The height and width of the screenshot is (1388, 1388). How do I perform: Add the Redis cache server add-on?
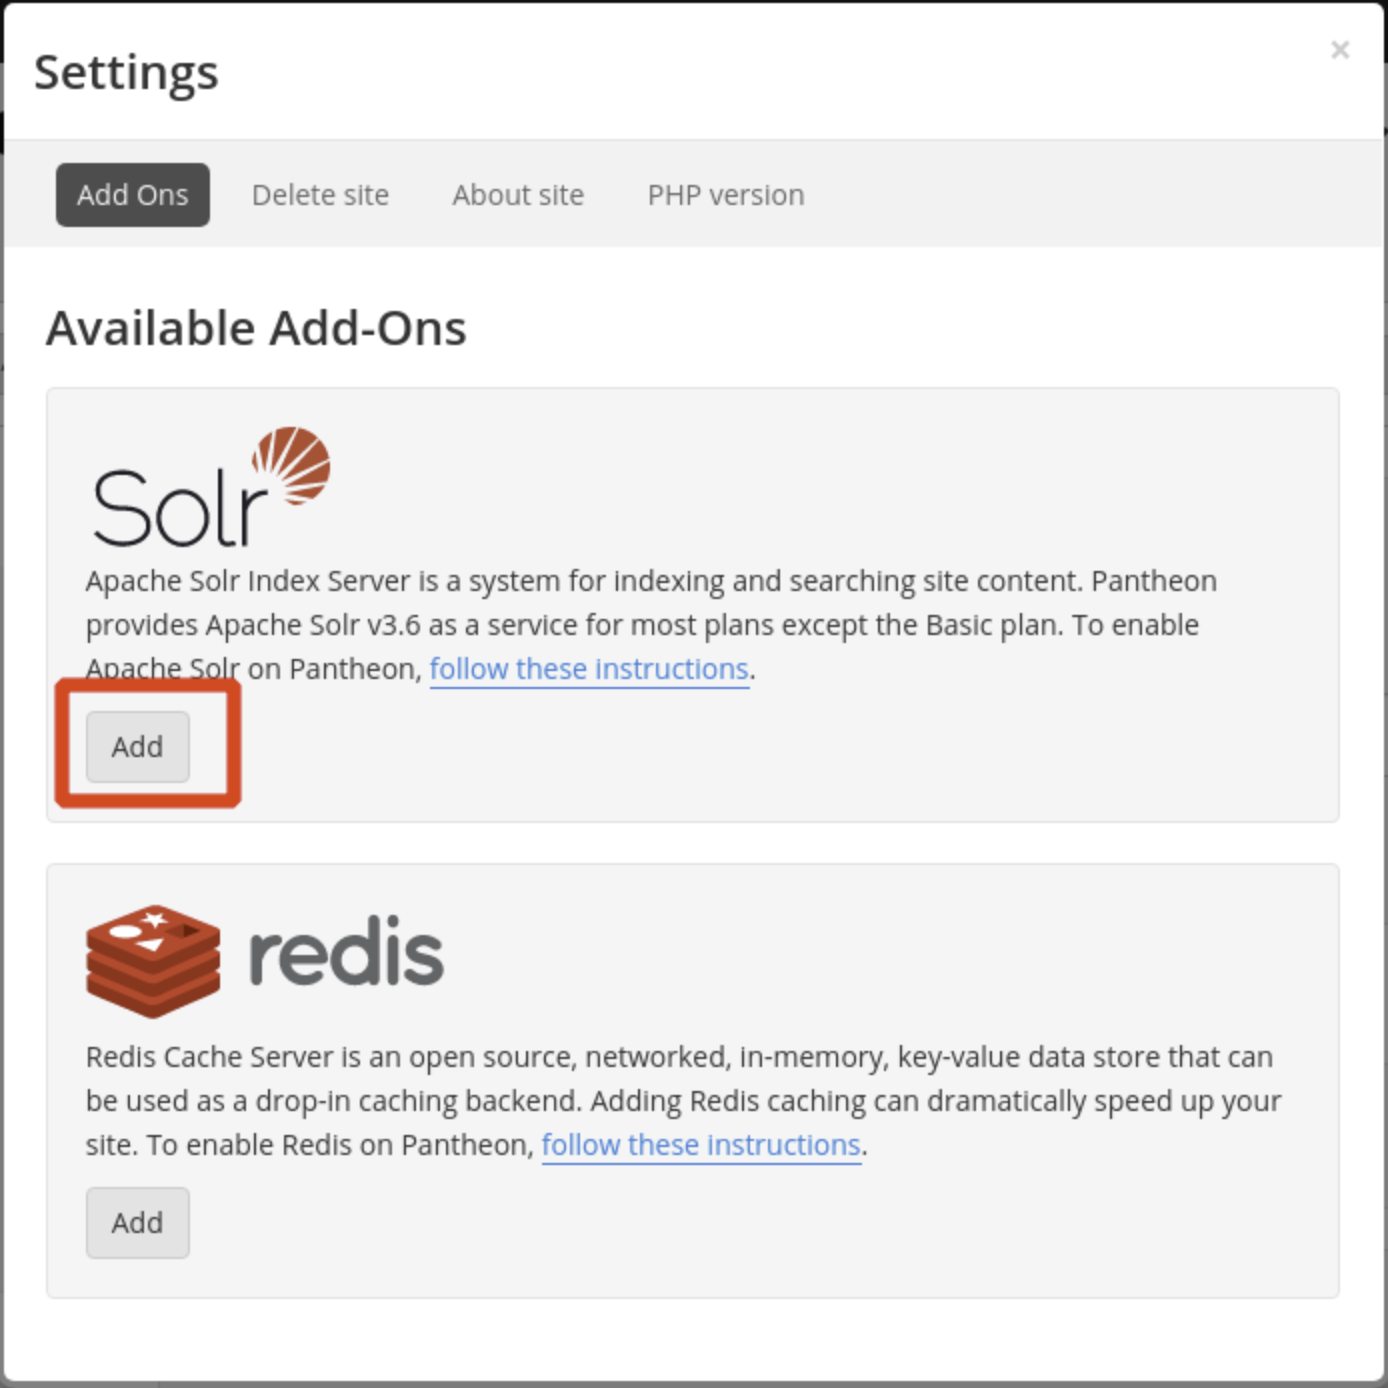(137, 1222)
